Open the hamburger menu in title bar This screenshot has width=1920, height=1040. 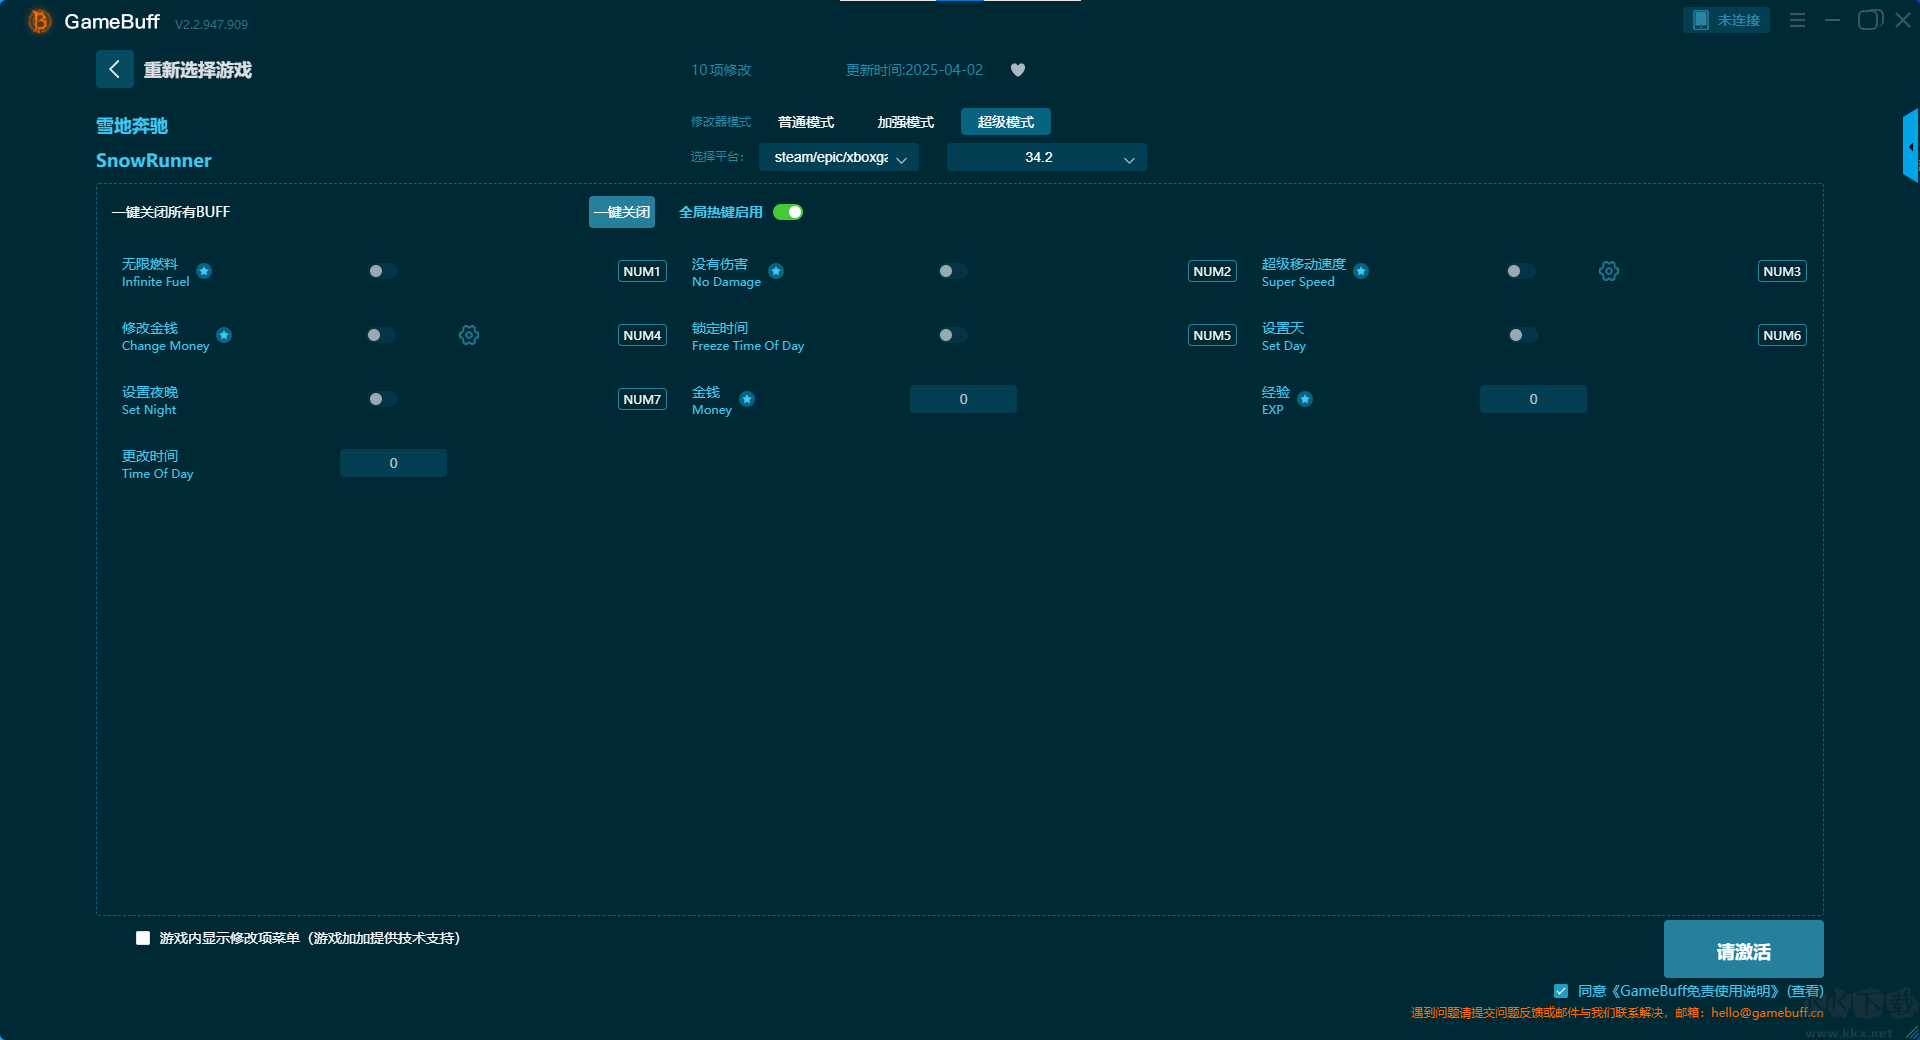1797,20
